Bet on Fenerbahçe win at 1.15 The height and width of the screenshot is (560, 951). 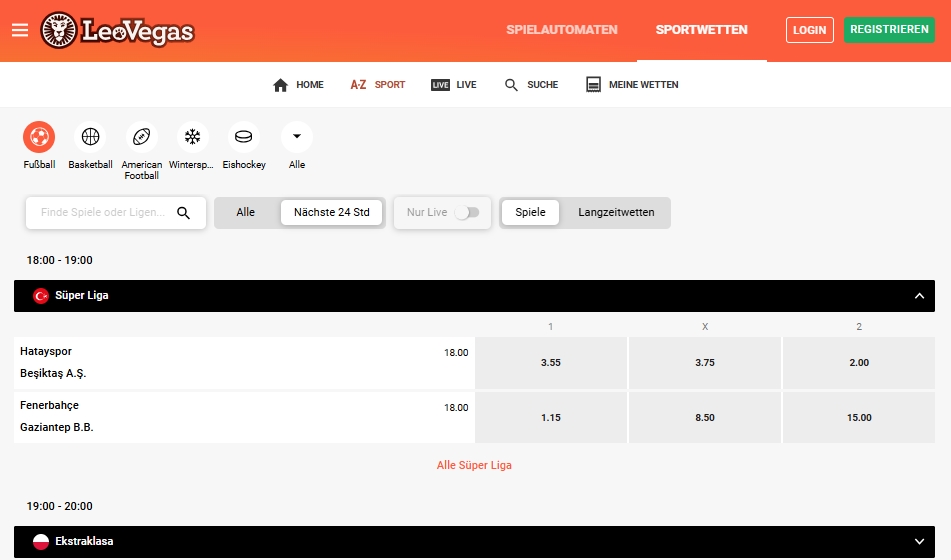click(x=551, y=417)
